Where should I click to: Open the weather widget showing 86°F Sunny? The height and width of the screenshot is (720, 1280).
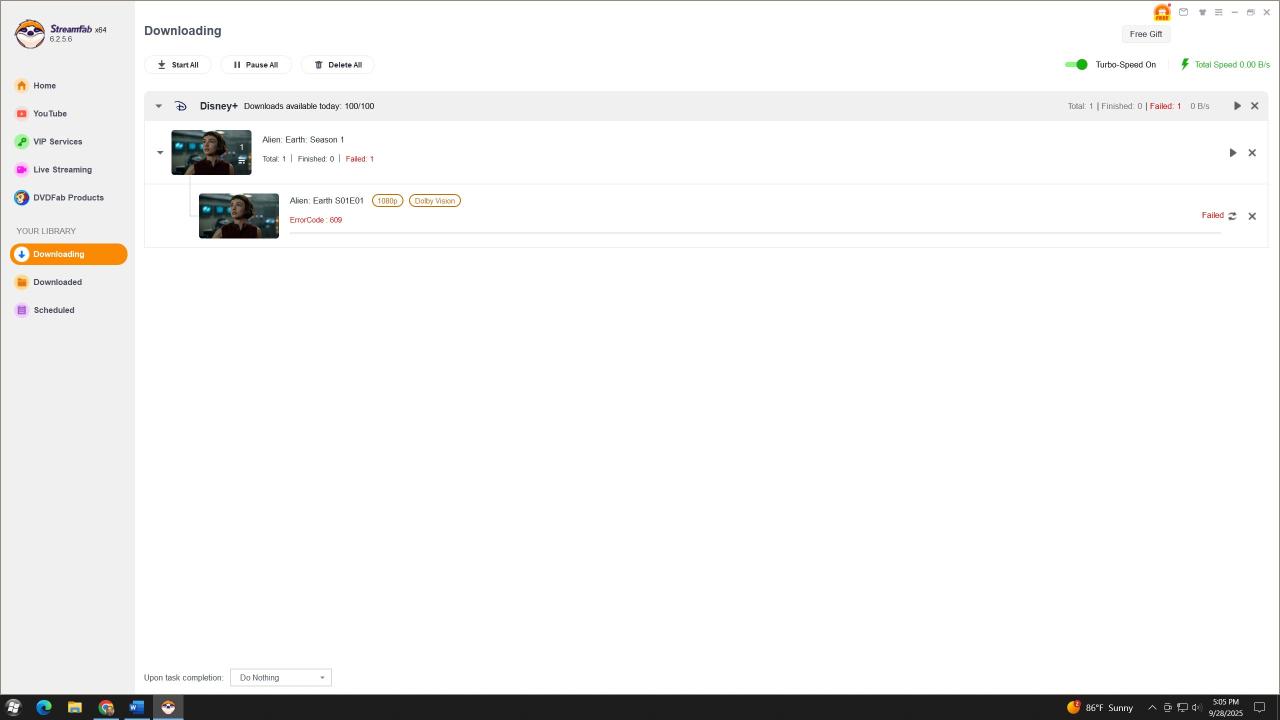coord(1100,707)
